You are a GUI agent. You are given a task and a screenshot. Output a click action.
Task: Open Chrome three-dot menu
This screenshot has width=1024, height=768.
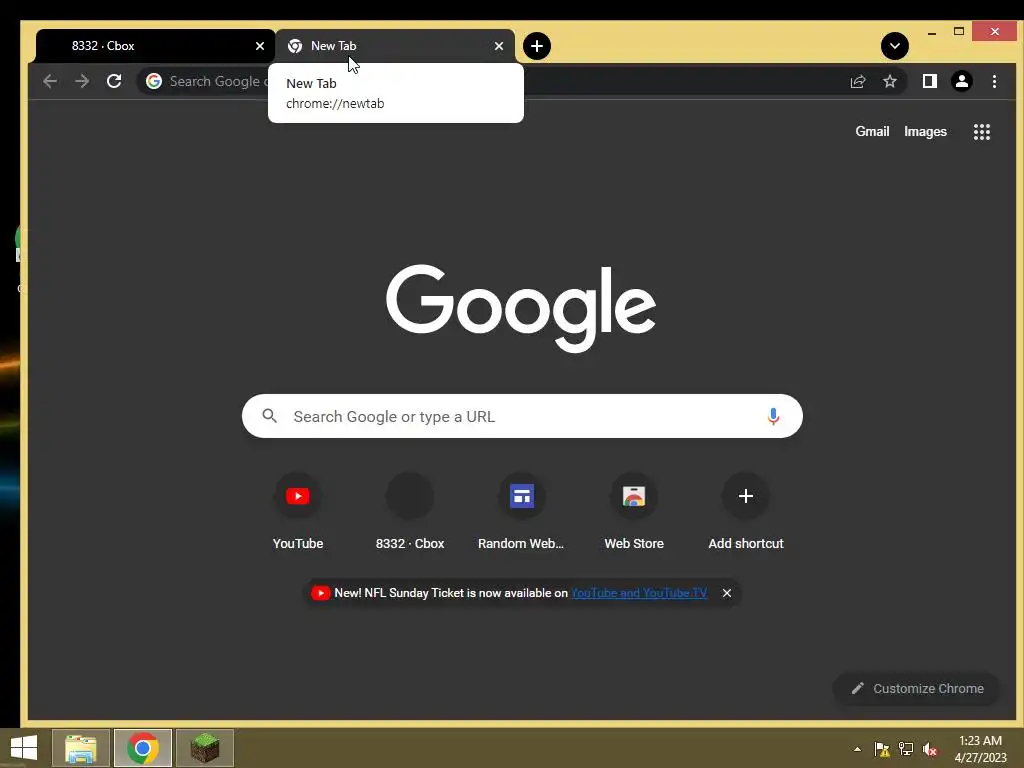point(994,81)
